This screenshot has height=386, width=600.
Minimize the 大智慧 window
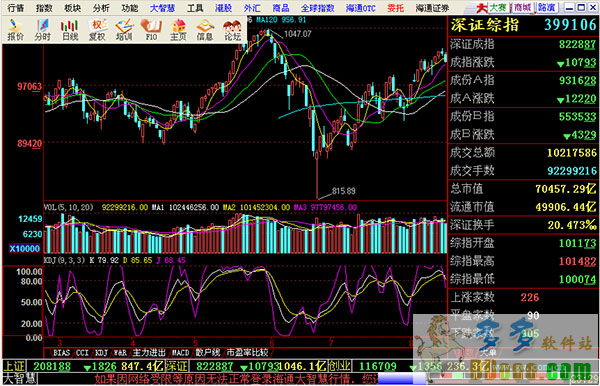tap(569, 7)
